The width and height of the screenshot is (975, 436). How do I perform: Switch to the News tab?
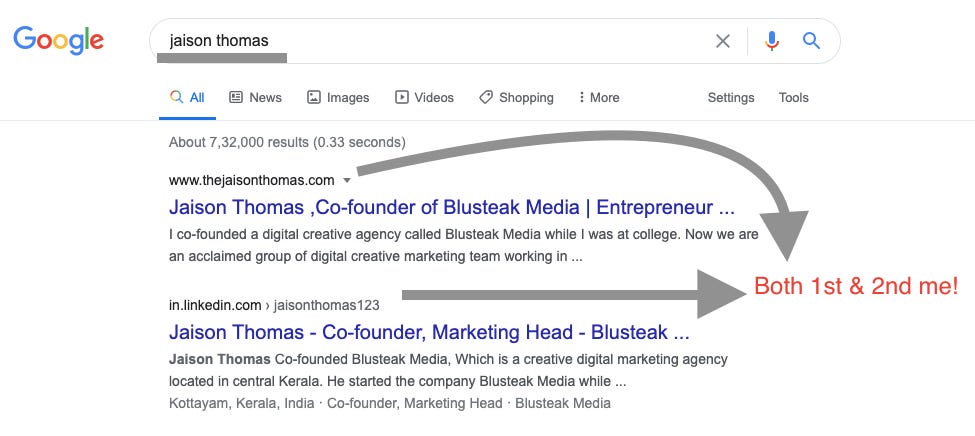click(x=256, y=98)
